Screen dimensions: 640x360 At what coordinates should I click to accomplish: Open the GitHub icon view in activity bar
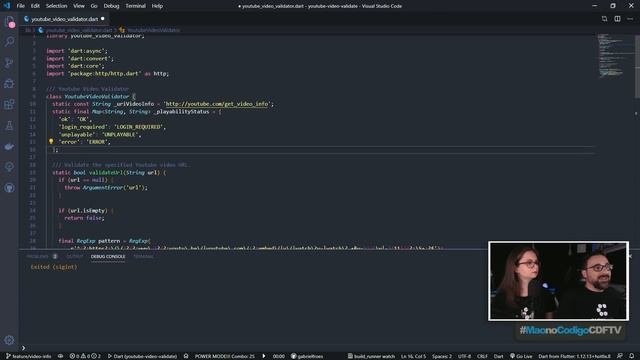pos(9,188)
